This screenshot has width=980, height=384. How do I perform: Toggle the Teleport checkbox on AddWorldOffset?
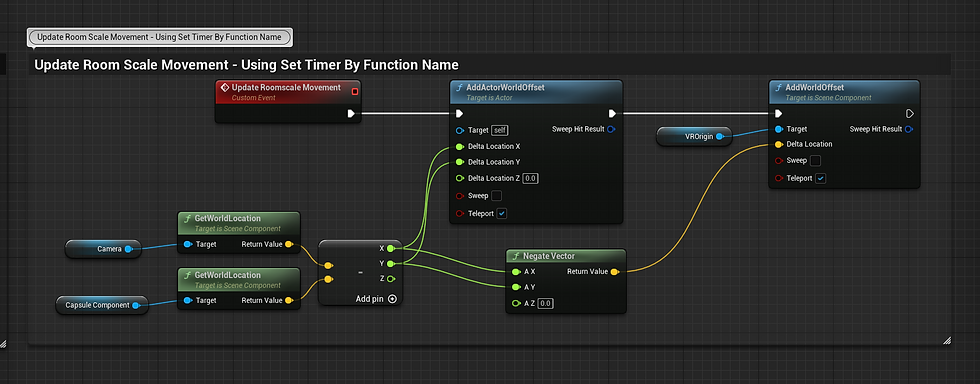coord(821,178)
